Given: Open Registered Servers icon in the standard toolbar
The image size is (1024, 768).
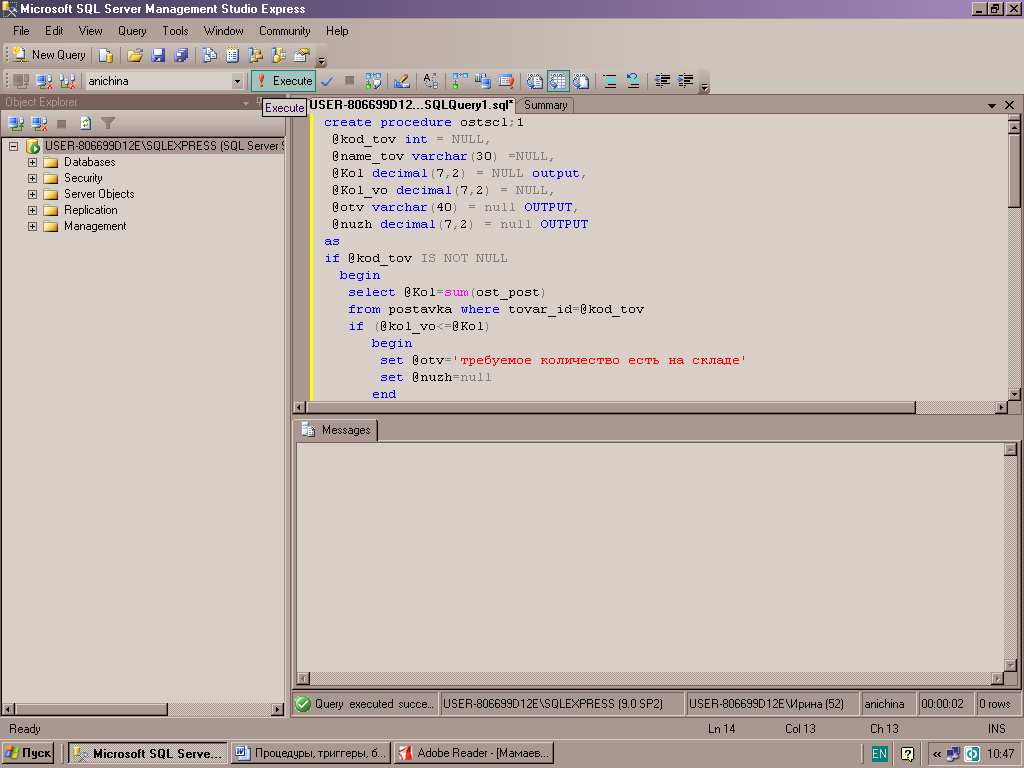Looking at the screenshot, I should pos(210,56).
